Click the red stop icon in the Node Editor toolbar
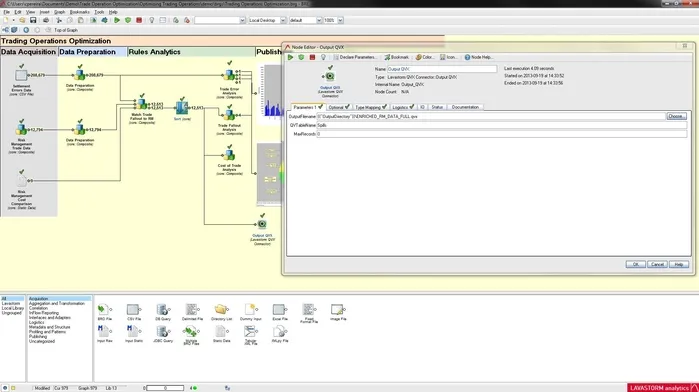This screenshot has height=392, width=699. coord(312,57)
